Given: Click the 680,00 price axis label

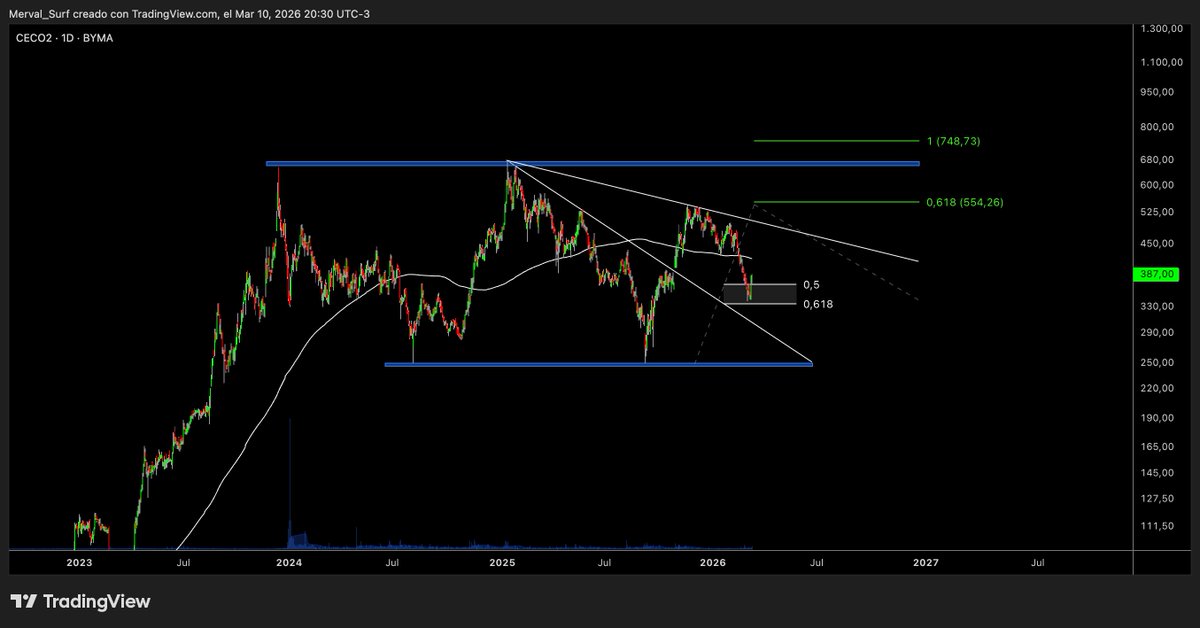Looking at the screenshot, I should click(1157, 160).
